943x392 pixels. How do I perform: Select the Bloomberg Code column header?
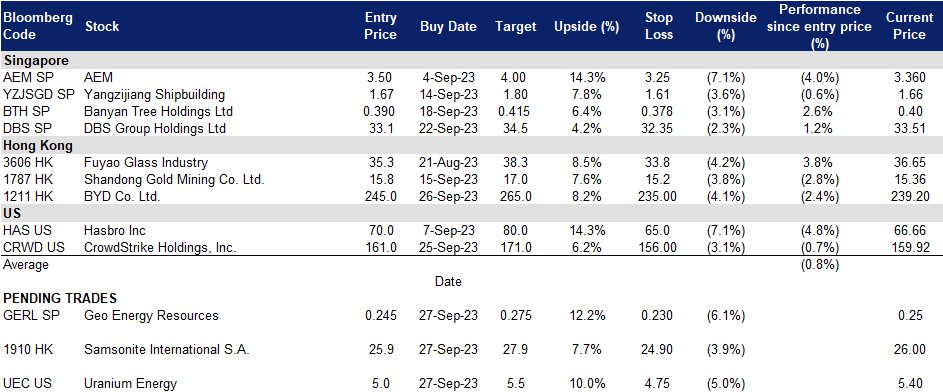point(38,26)
